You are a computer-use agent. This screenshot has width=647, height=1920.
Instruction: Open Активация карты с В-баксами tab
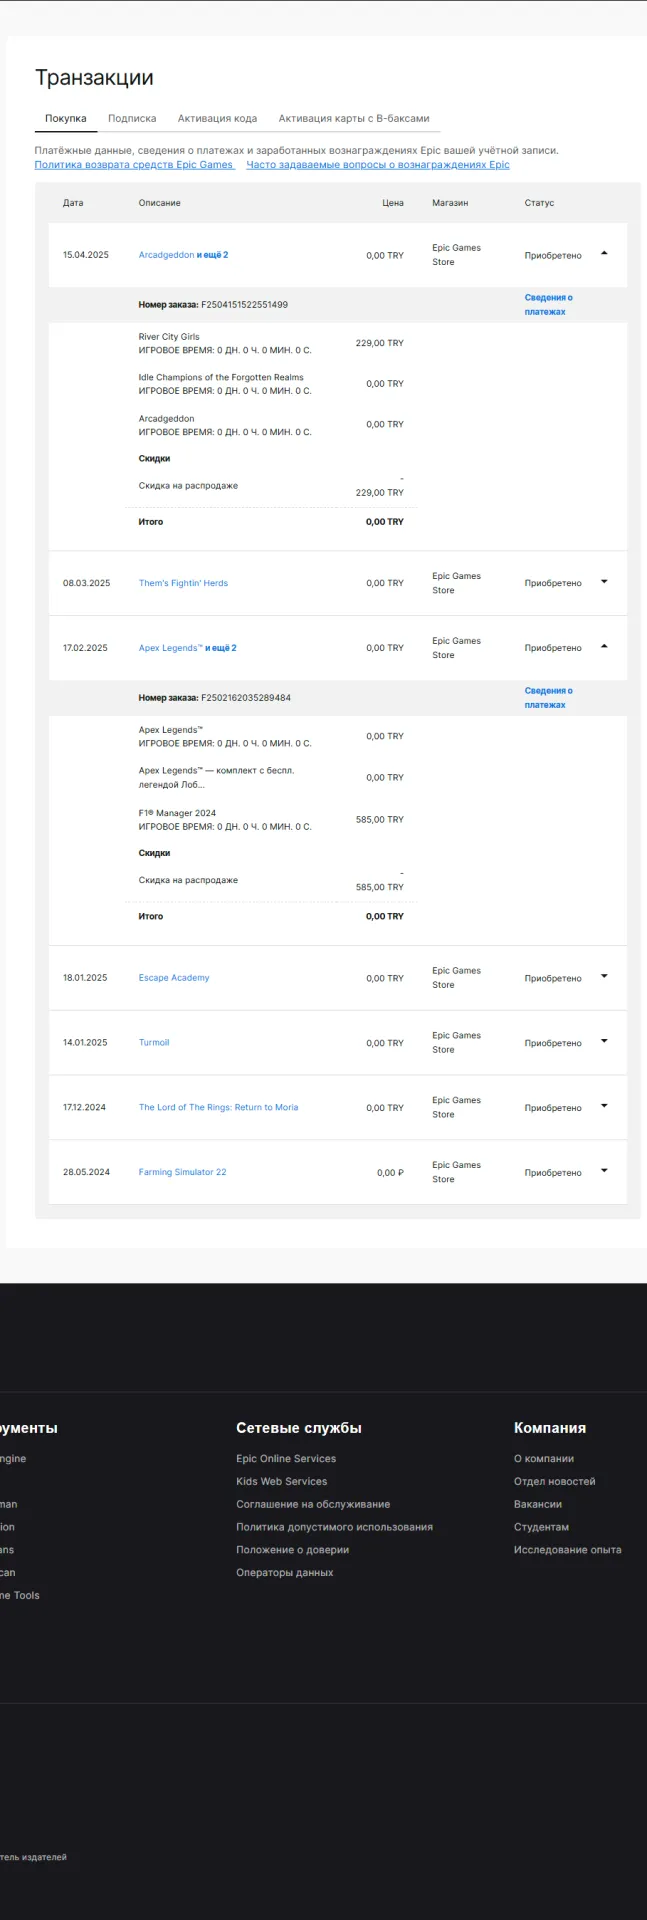pos(354,118)
